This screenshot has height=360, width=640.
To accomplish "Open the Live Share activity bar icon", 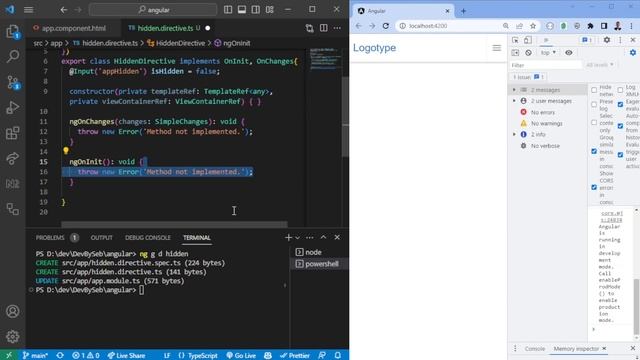I will click(13, 158).
